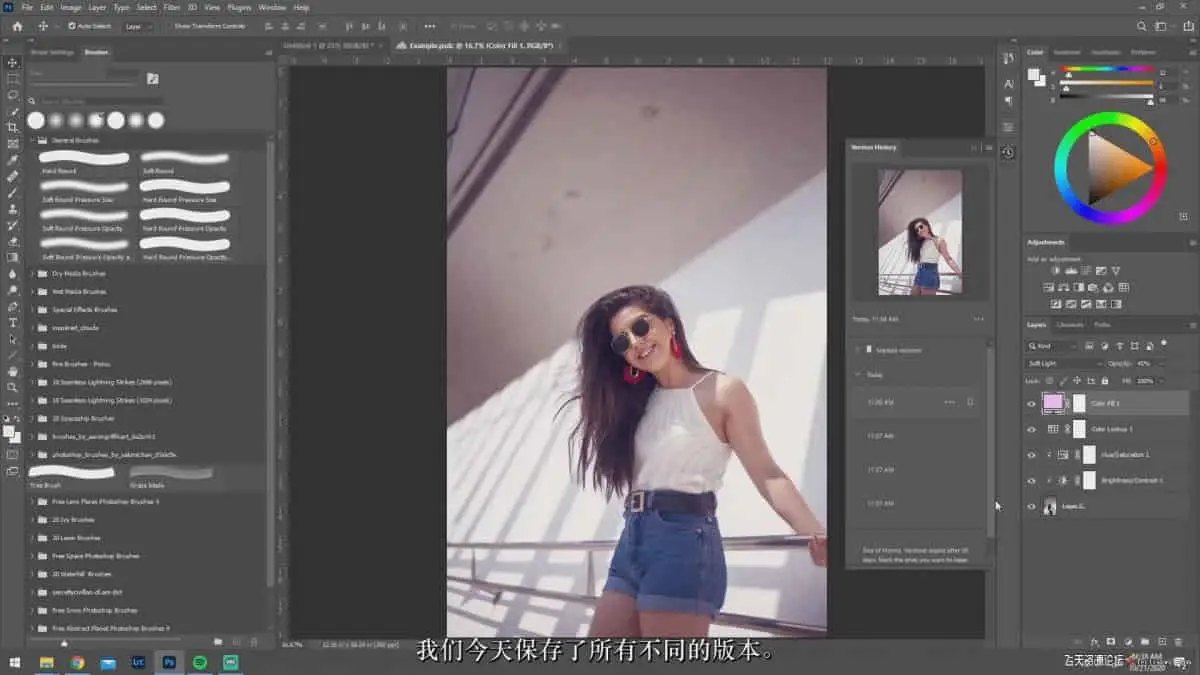The width and height of the screenshot is (1200, 675).
Task: Select the Horizontal Type tool
Action: point(13,322)
